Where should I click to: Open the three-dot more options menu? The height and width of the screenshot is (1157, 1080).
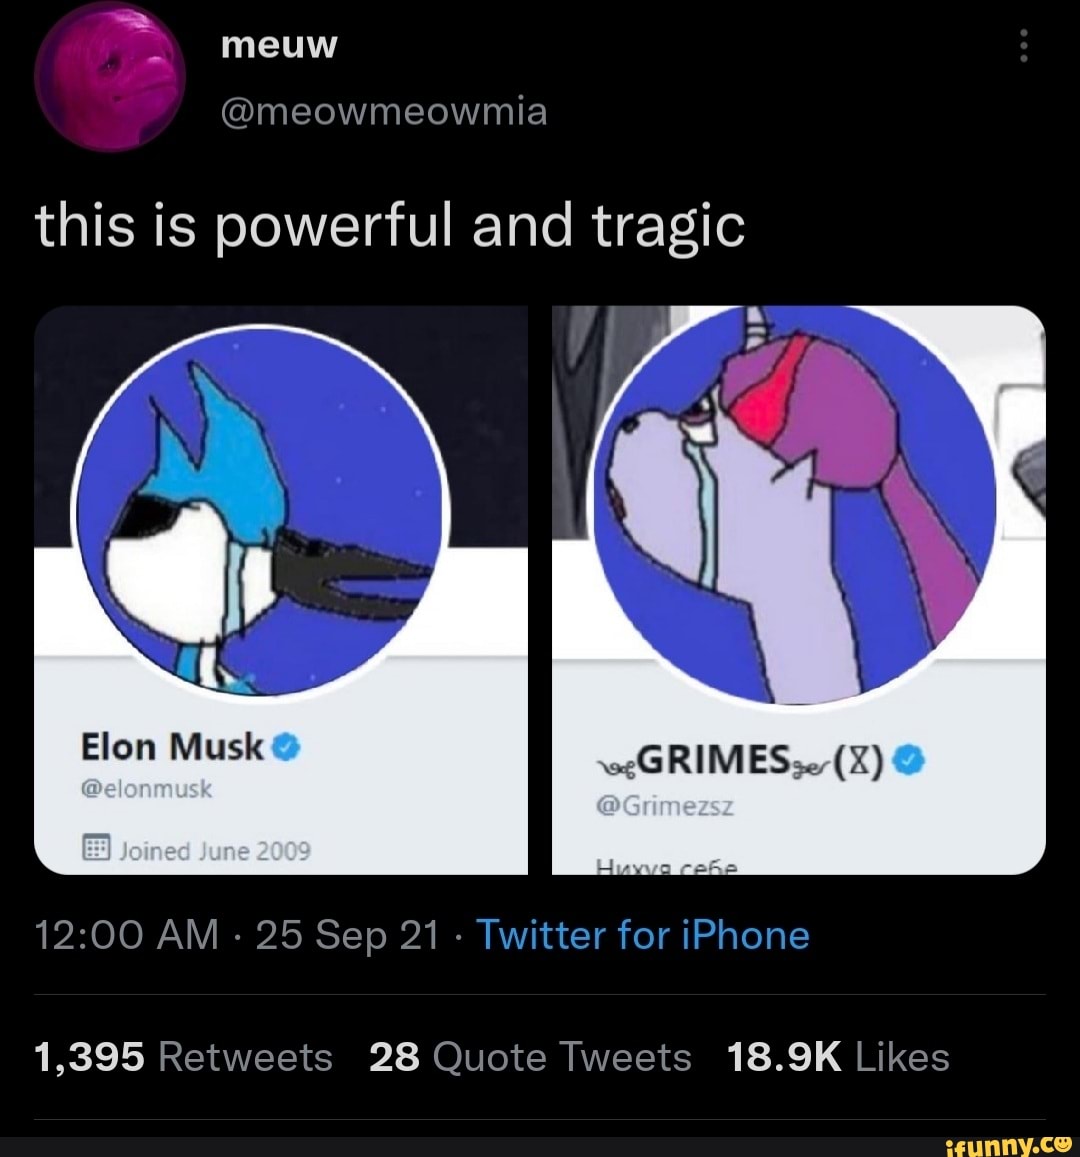(1023, 46)
